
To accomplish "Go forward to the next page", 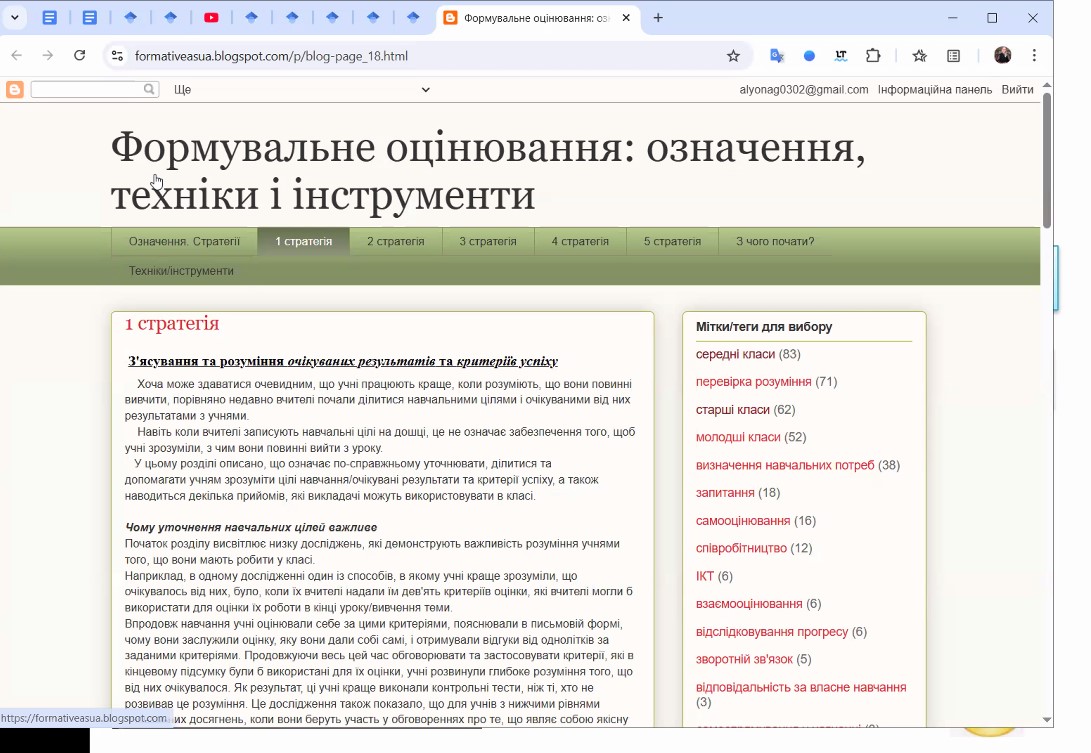I will click(x=47, y=56).
